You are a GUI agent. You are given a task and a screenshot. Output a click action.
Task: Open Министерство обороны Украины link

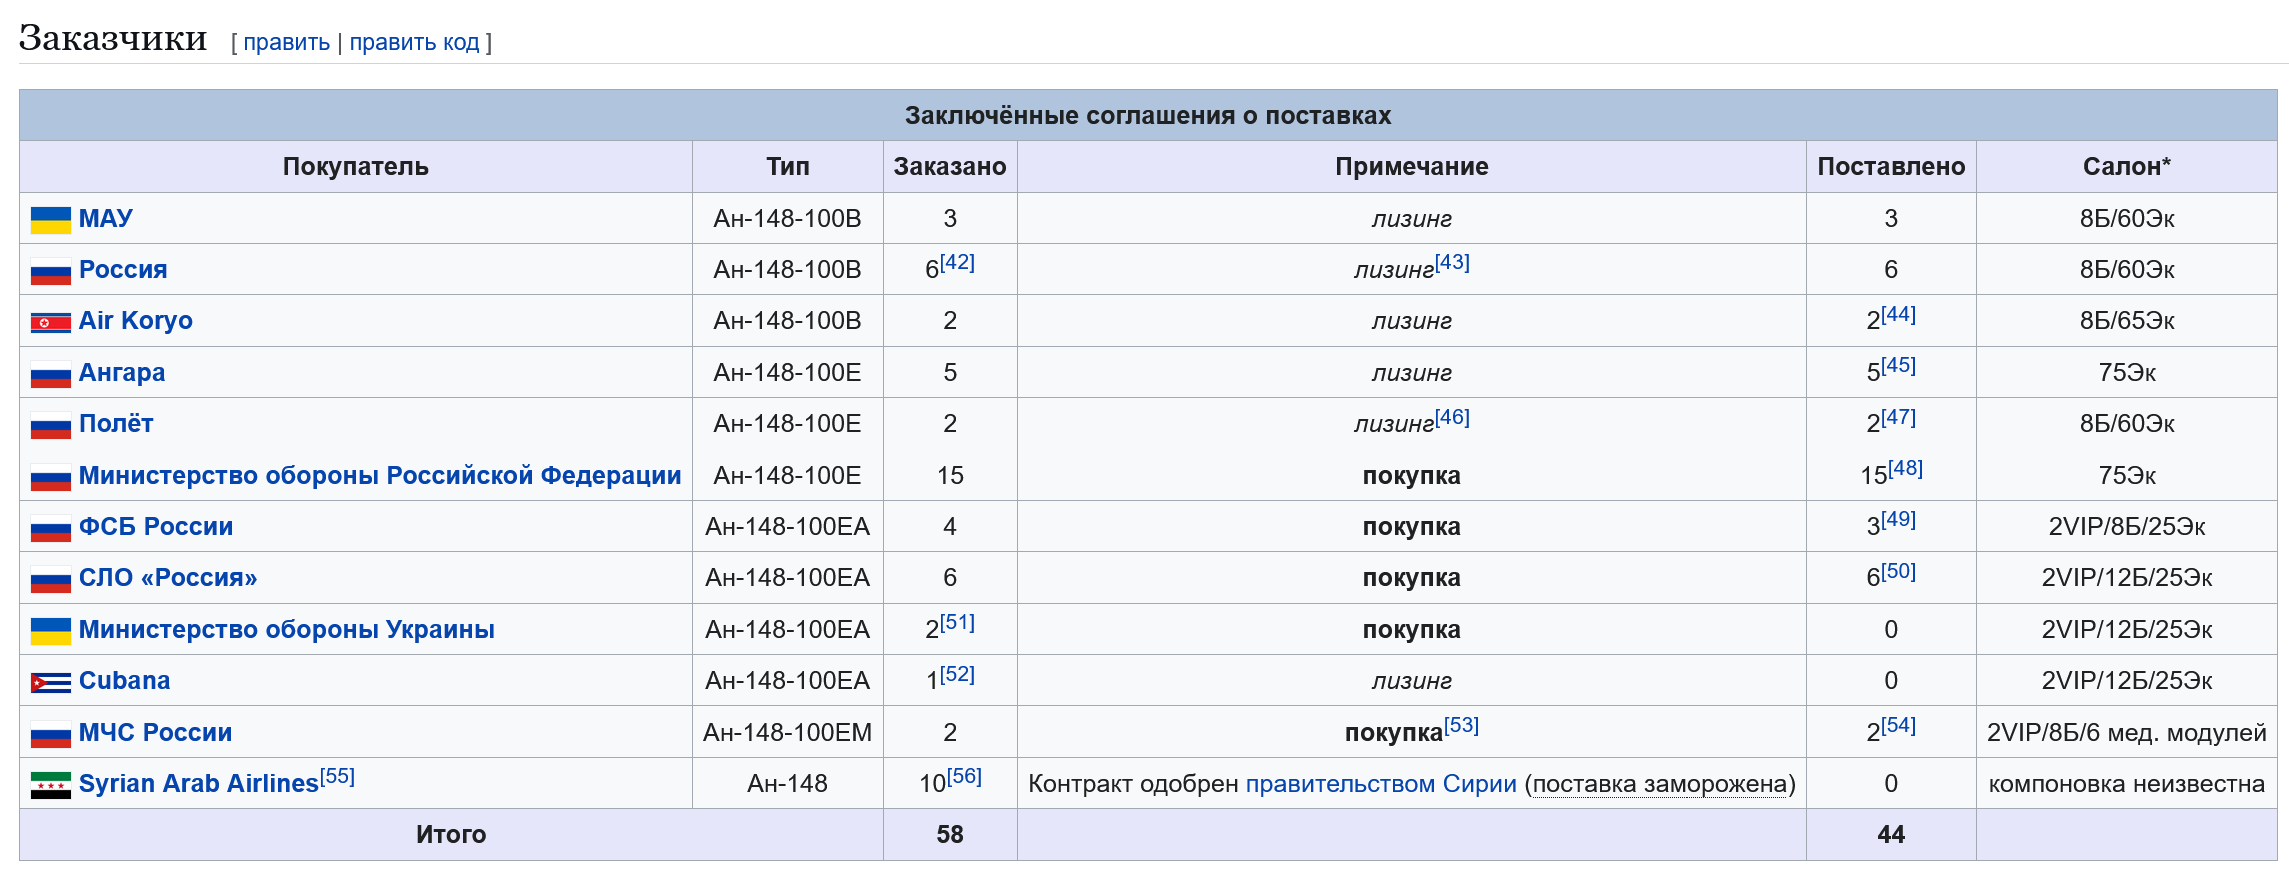287,629
